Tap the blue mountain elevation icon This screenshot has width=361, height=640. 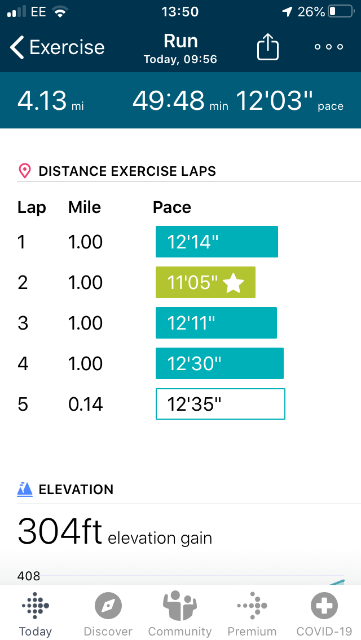[x=25, y=489]
